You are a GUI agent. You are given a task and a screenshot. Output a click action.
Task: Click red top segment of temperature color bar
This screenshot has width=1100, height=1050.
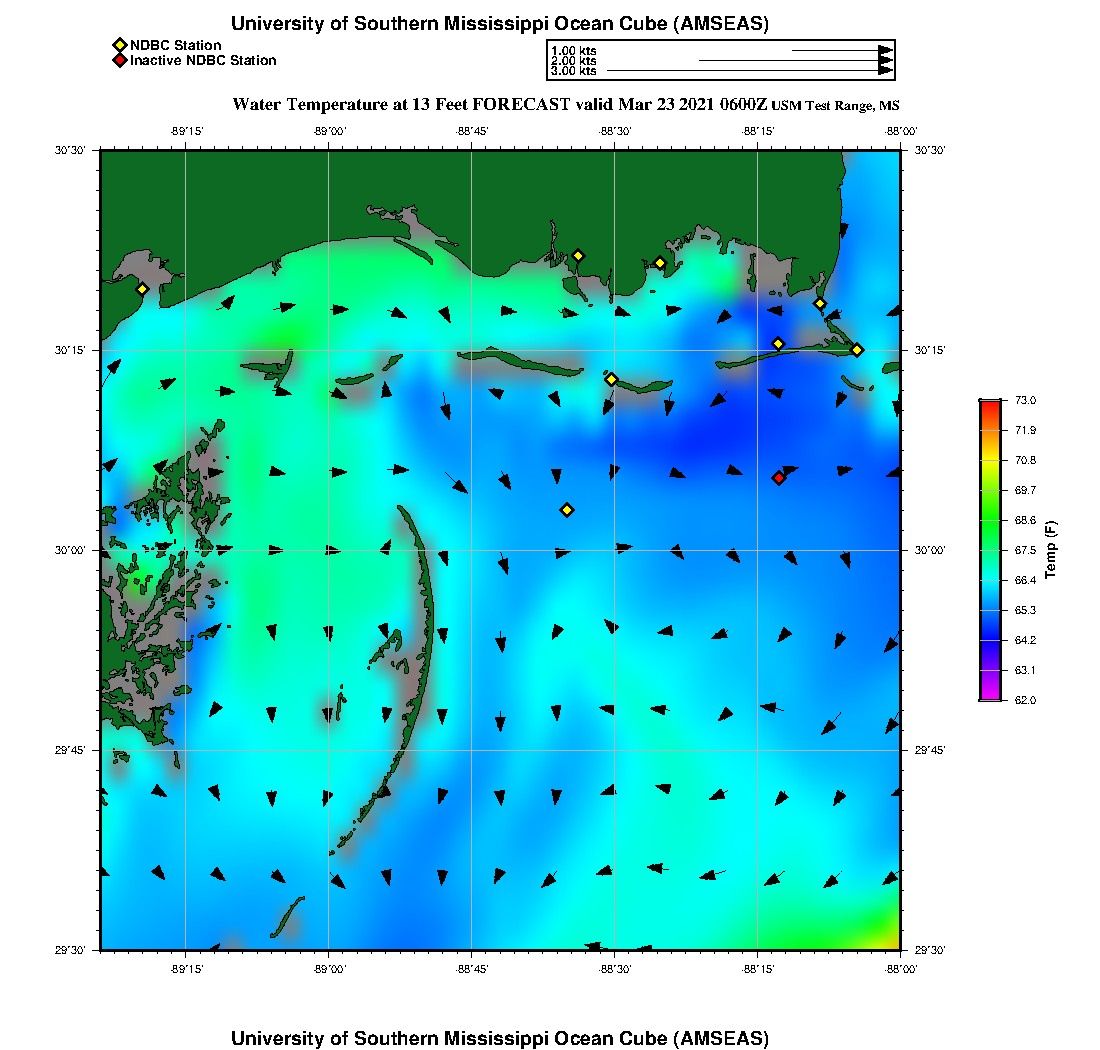tap(989, 407)
